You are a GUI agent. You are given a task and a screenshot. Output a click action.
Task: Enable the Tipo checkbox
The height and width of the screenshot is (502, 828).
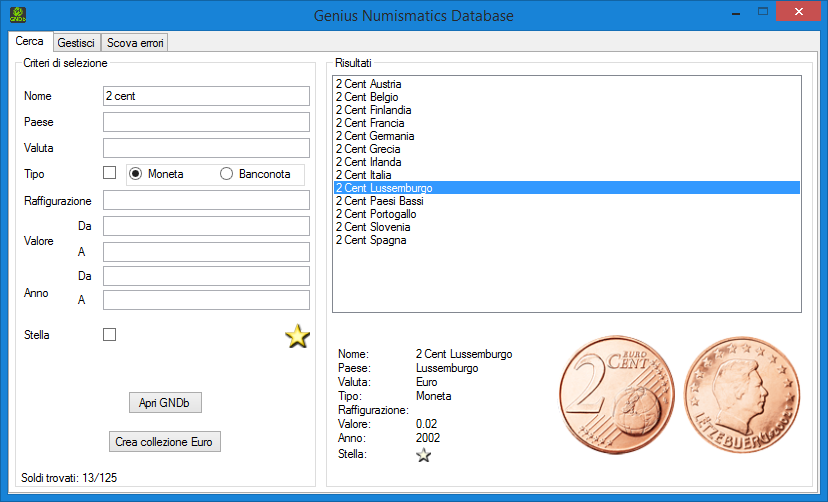(x=110, y=173)
